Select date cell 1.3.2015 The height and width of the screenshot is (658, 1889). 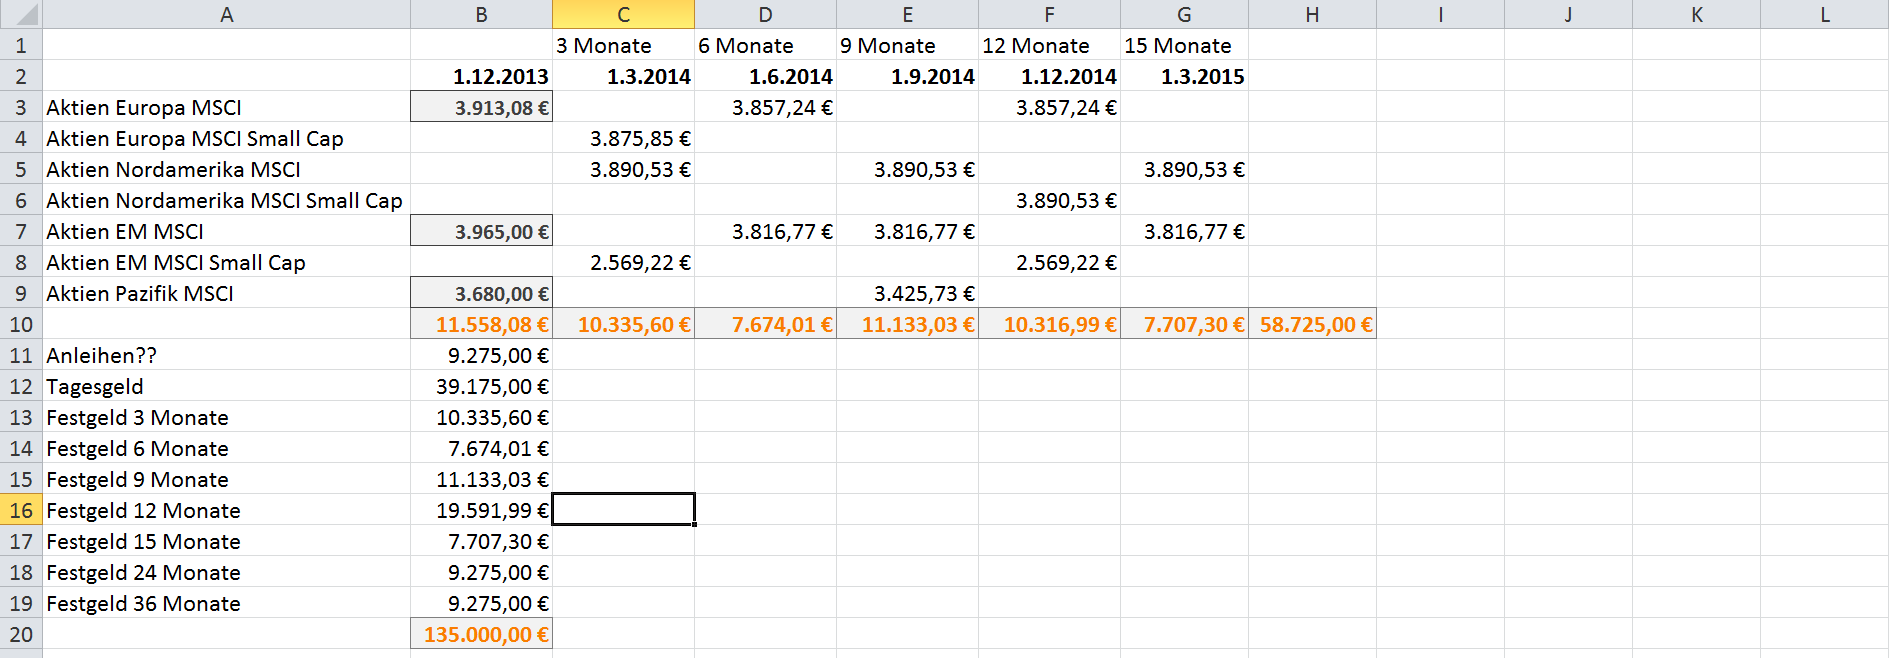tap(1184, 76)
